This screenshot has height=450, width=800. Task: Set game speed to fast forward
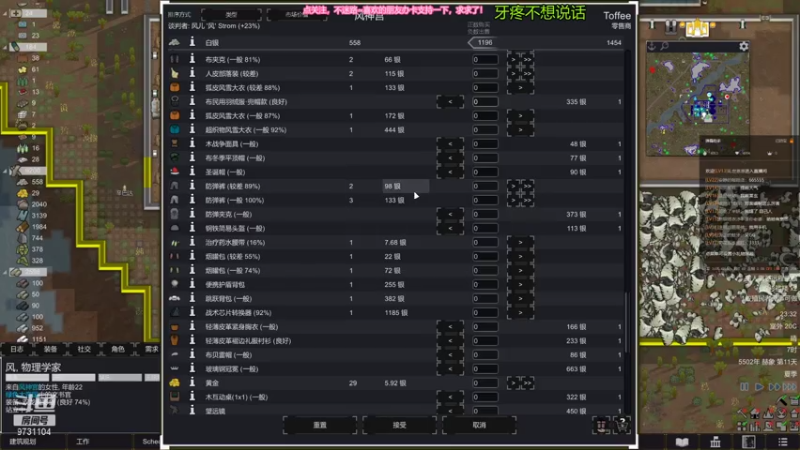774,387
